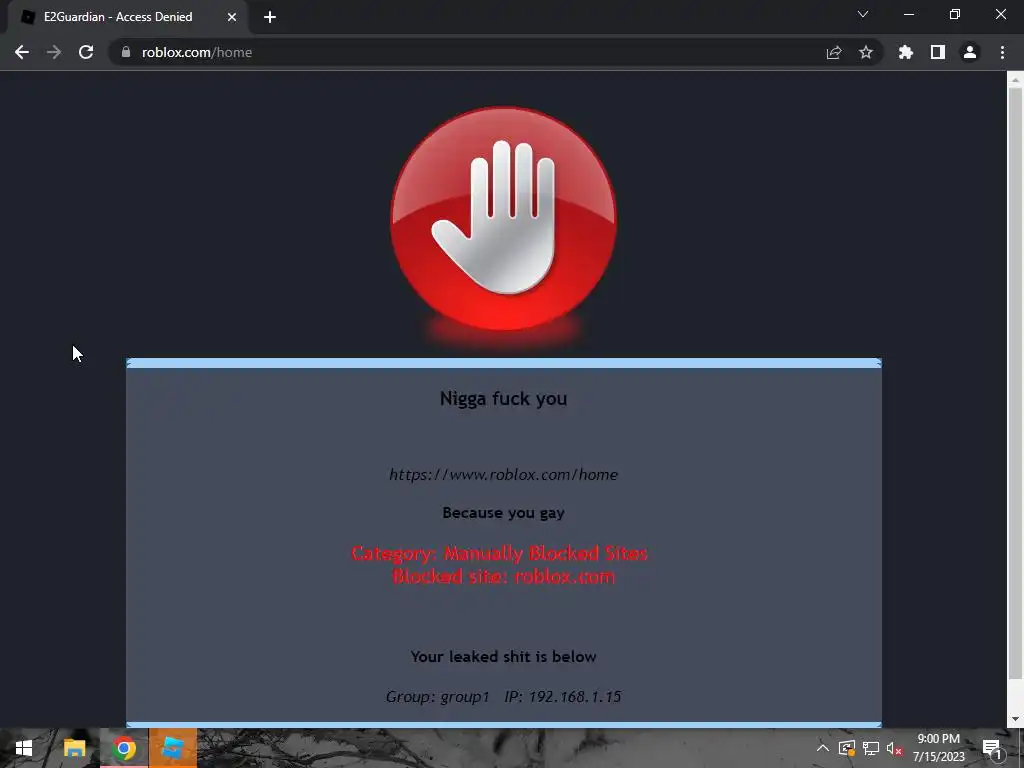Click the page's vertical scrollbar thumb

1015,382
